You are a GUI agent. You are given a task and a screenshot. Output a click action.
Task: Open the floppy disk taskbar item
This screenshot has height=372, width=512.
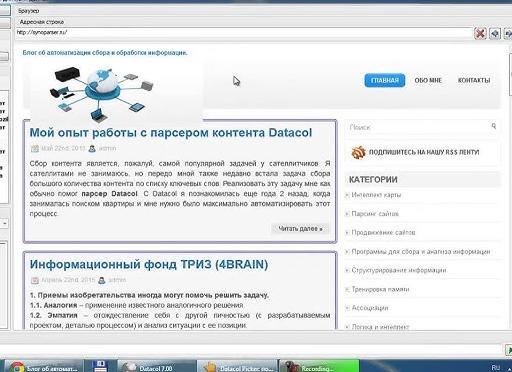pyautogui.click(x=100, y=366)
